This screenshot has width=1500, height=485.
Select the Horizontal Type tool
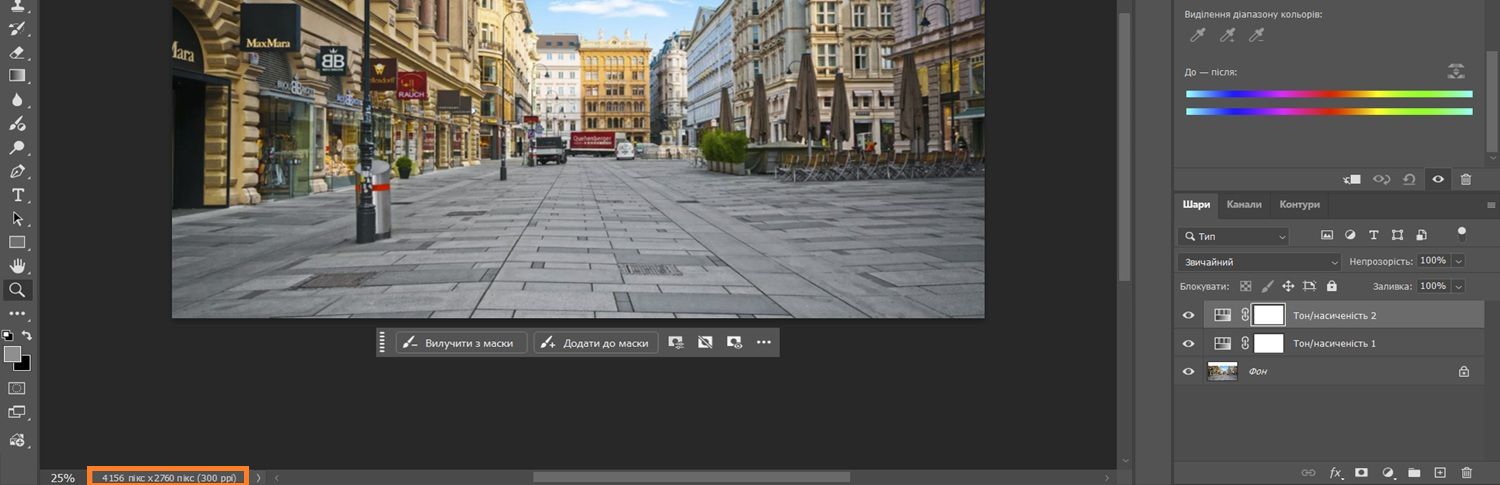17,194
